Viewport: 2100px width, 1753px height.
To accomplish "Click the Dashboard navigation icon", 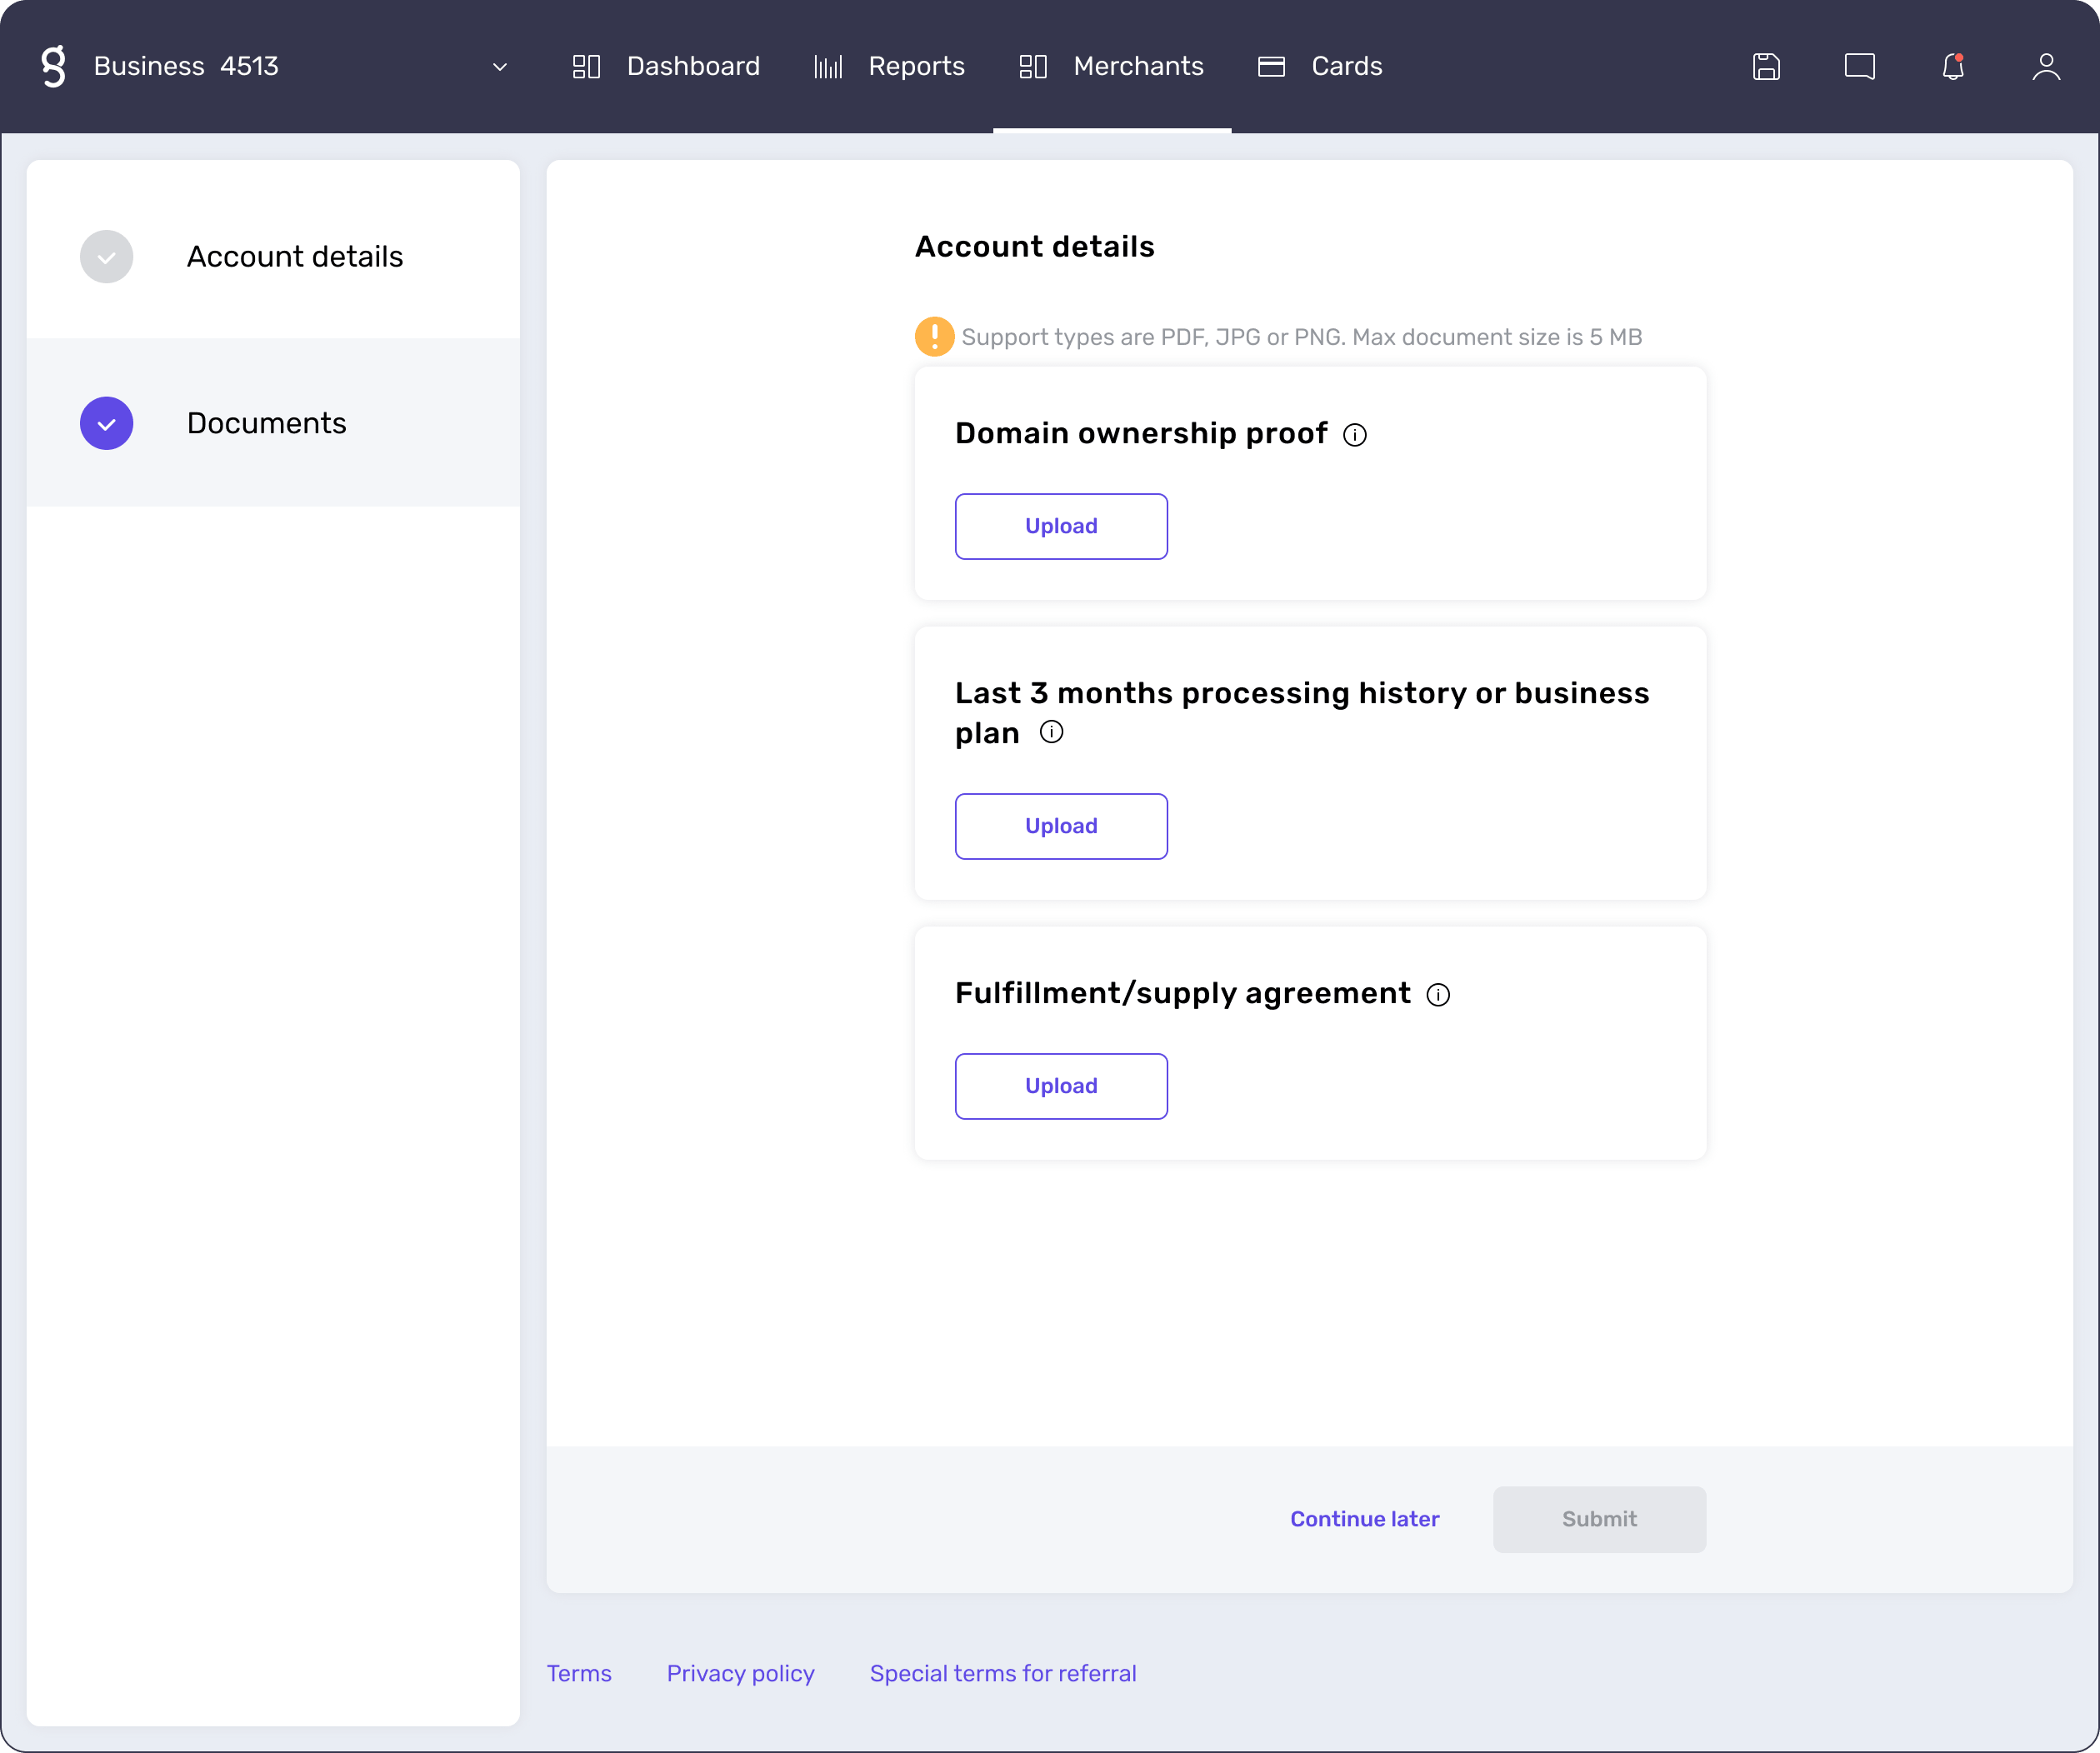I will click(x=586, y=67).
